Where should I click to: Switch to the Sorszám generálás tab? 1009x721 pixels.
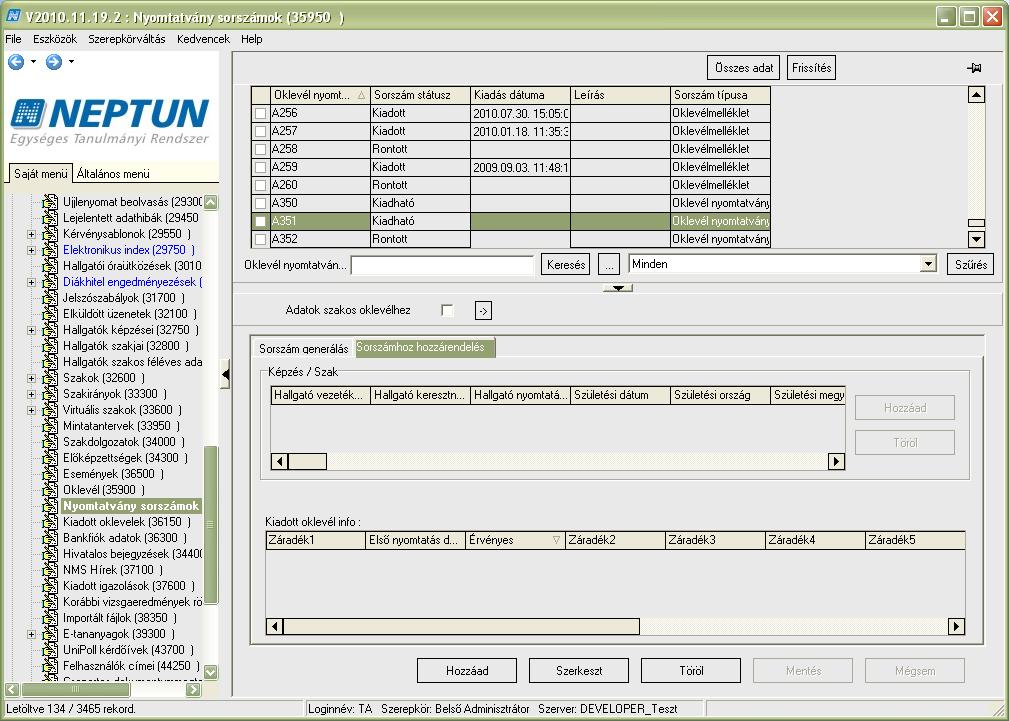point(304,349)
